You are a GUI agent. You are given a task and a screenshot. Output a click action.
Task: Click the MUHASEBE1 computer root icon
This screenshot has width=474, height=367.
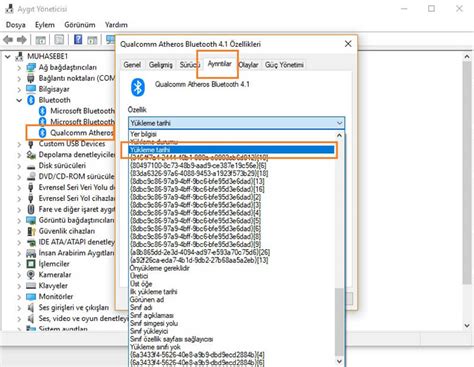[19, 56]
